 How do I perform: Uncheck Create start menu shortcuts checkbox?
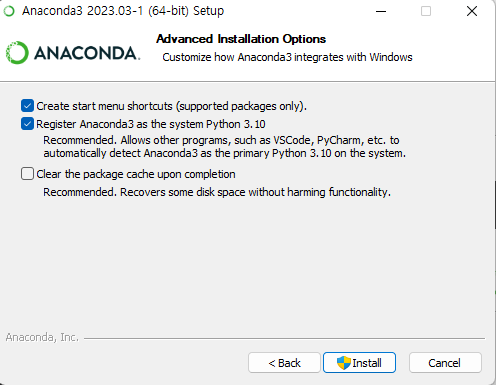coord(27,106)
